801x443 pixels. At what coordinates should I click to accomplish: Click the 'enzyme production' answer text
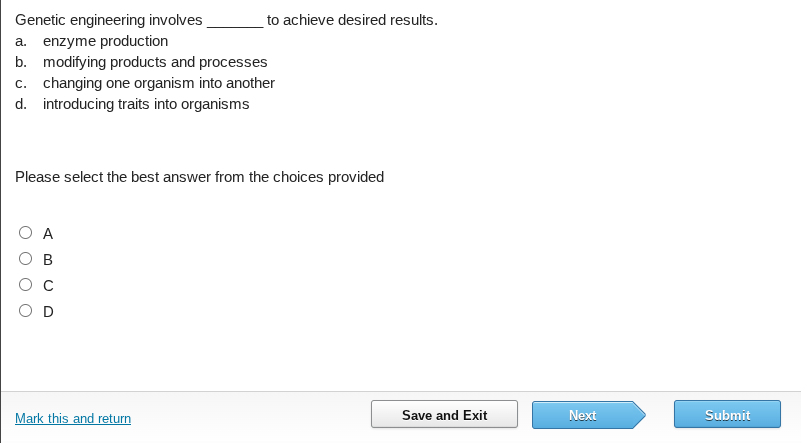point(105,41)
